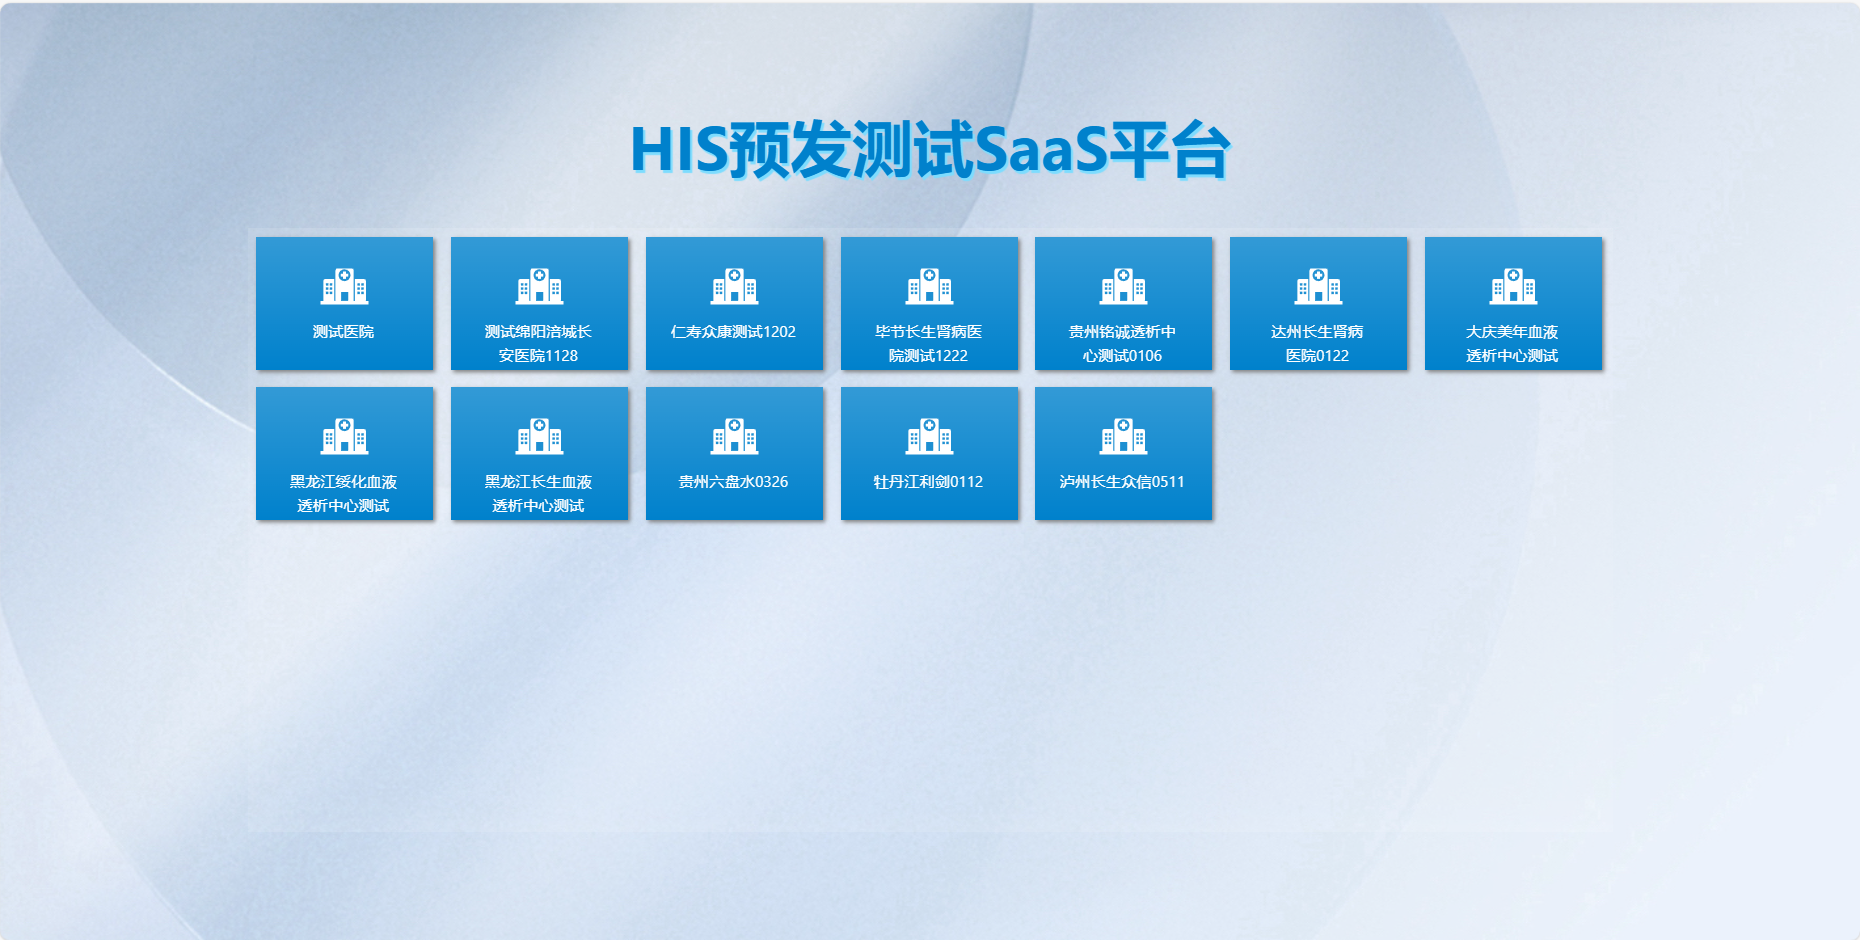The image size is (1860, 940).
Task: Open 黑龙江长生血液透析中心测试 label text
Action: pyautogui.click(x=539, y=494)
